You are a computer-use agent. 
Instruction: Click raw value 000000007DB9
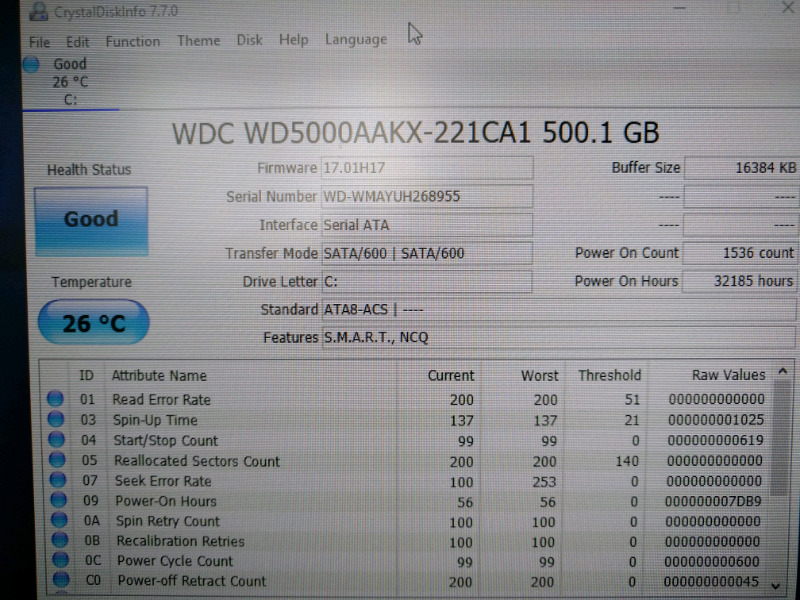[713, 501]
